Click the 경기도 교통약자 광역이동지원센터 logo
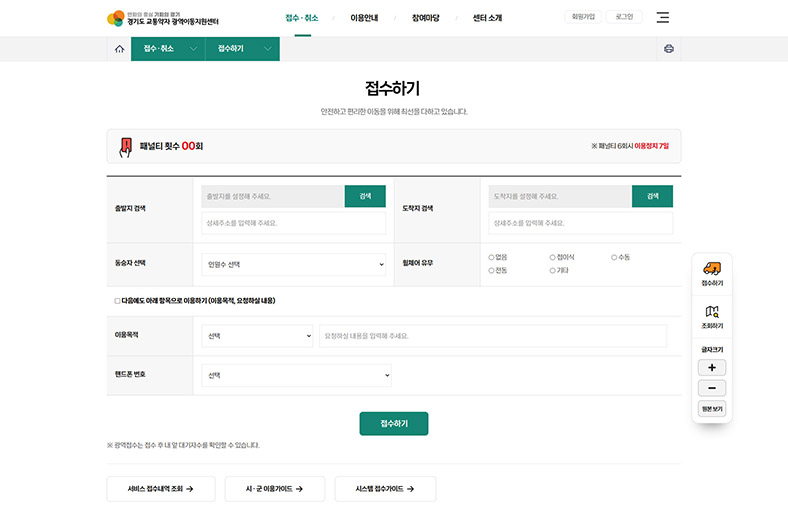The height and width of the screenshot is (521, 788). [x=163, y=18]
